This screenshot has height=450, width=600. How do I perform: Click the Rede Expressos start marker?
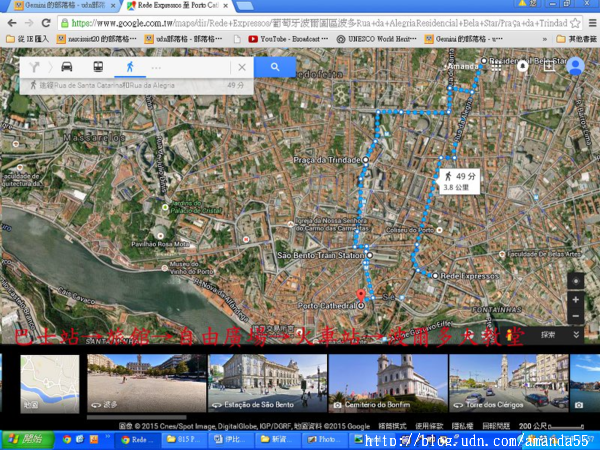tap(435, 276)
